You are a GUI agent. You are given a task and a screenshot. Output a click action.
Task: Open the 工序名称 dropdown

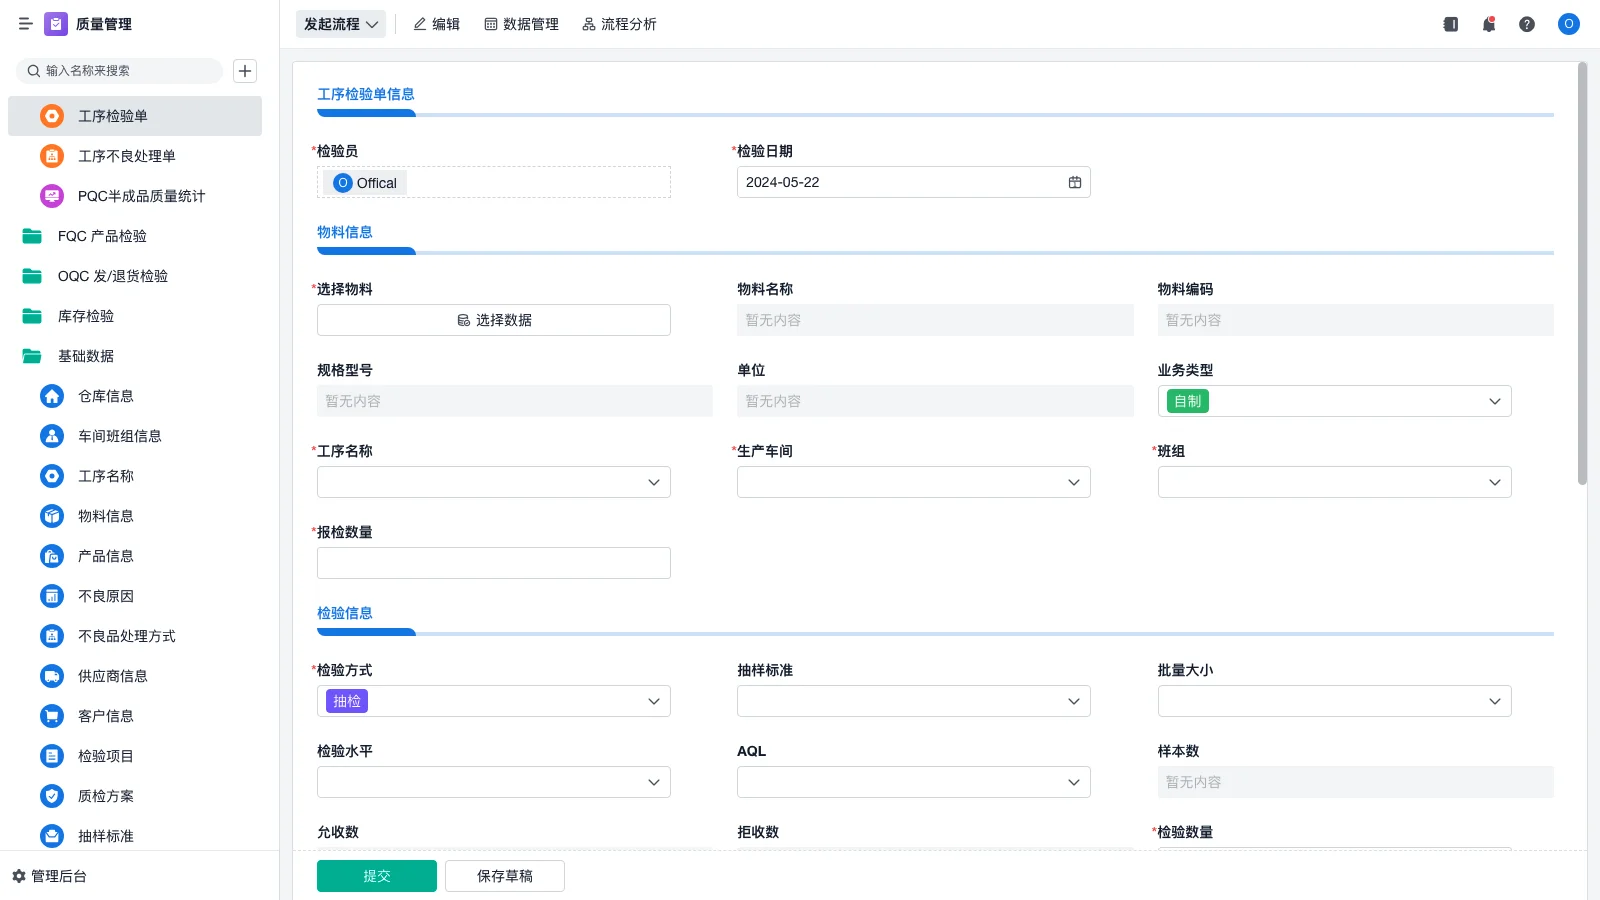click(x=493, y=482)
